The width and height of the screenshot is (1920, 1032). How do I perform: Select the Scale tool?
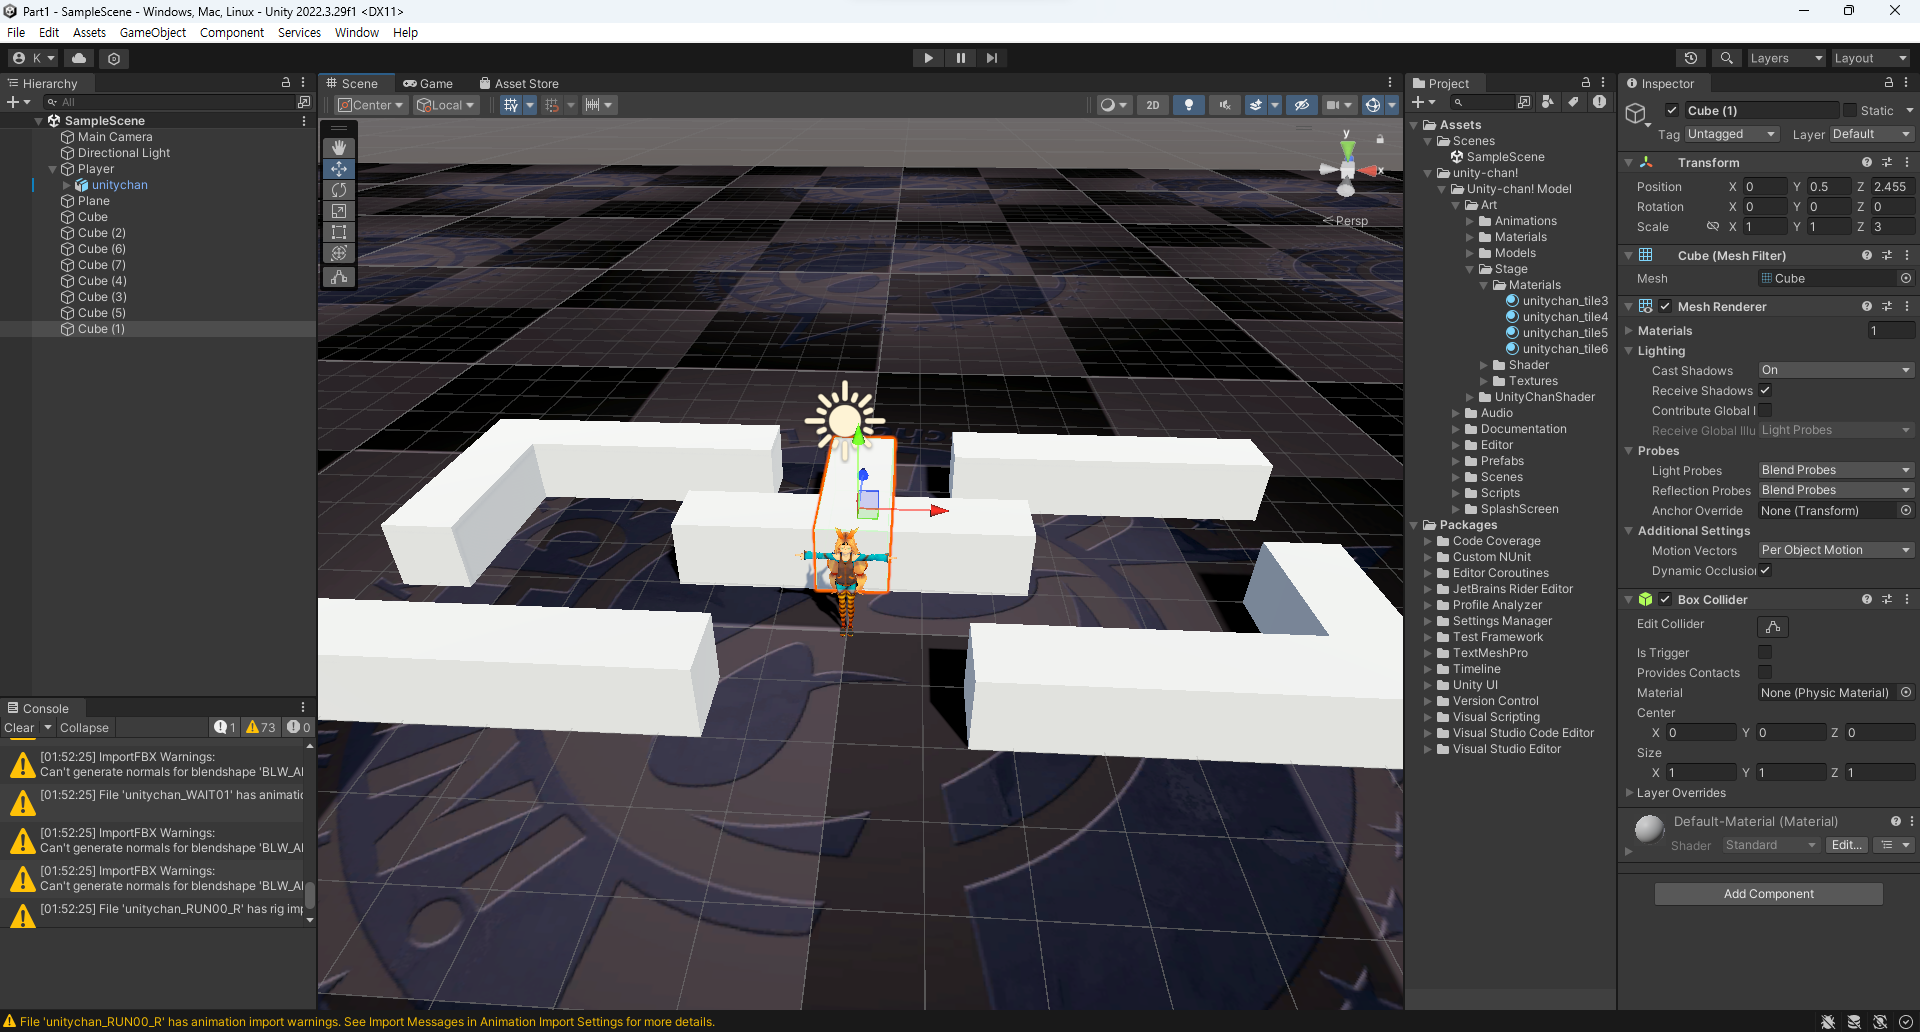339,211
